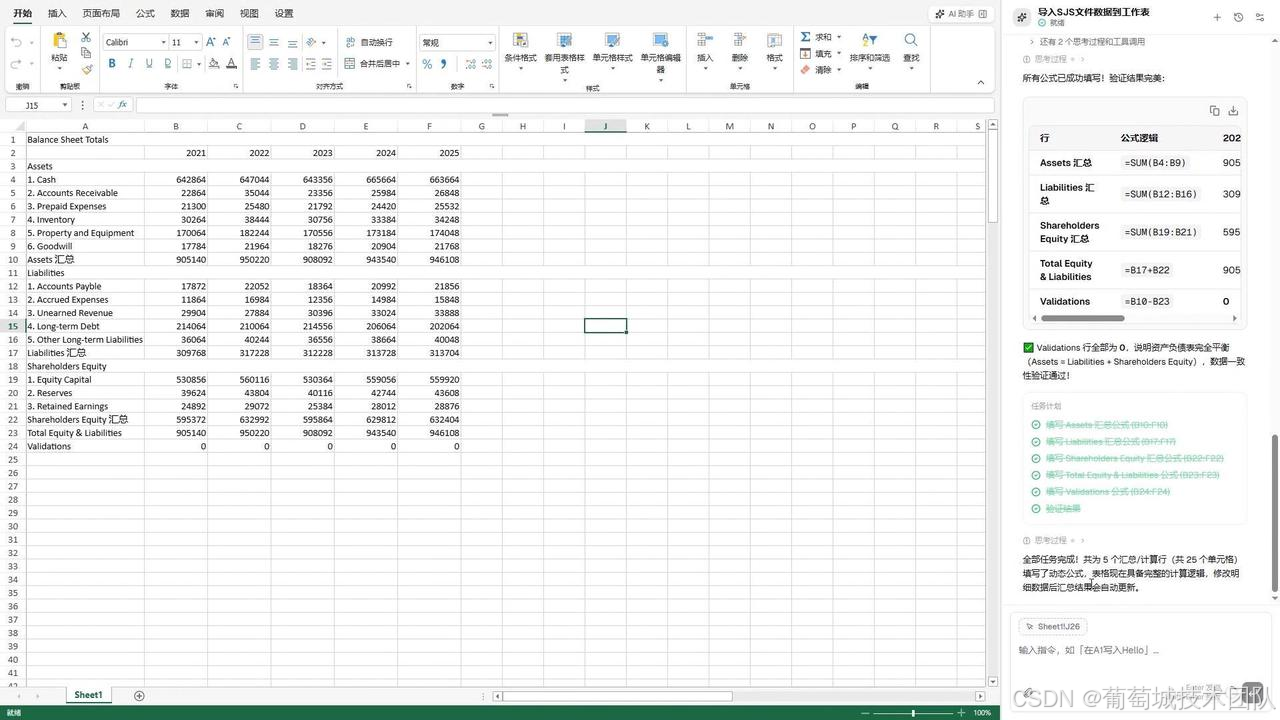The width and height of the screenshot is (1280, 720).
Task: Toggle underline formatting
Action: point(149,63)
